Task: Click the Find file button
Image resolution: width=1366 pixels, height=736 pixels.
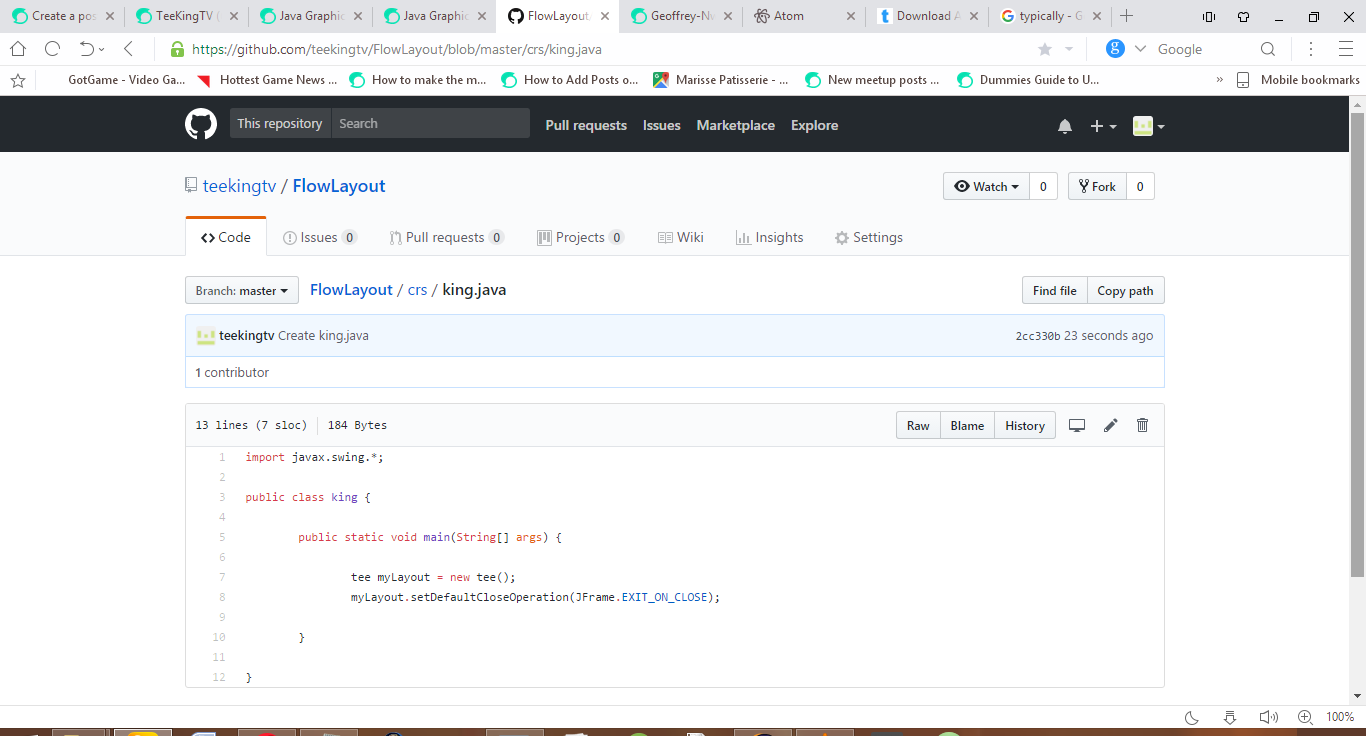Action: pos(1054,290)
